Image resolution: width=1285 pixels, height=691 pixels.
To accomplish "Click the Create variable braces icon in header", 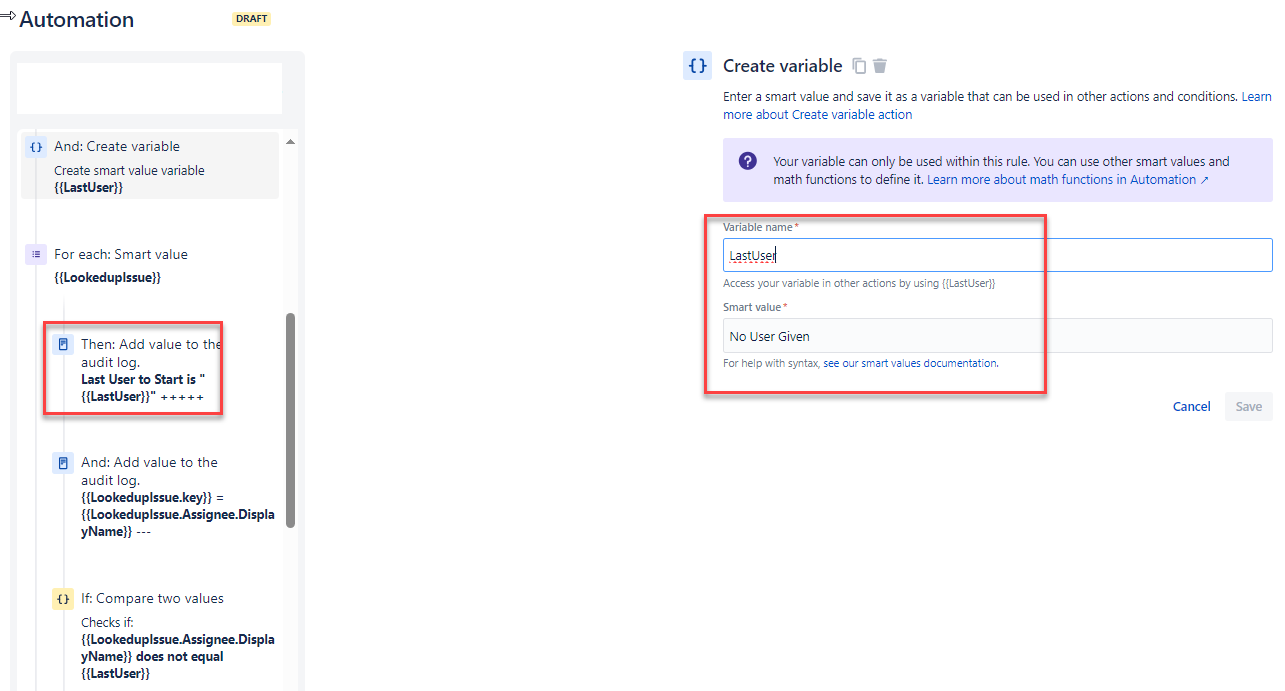I will tap(697, 66).
